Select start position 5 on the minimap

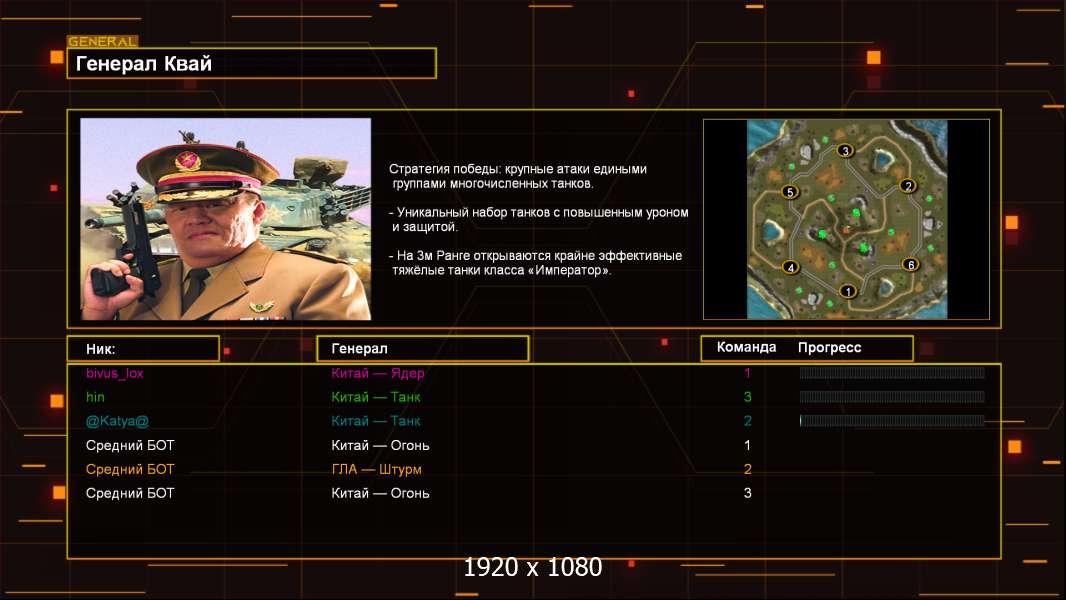pos(790,192)
